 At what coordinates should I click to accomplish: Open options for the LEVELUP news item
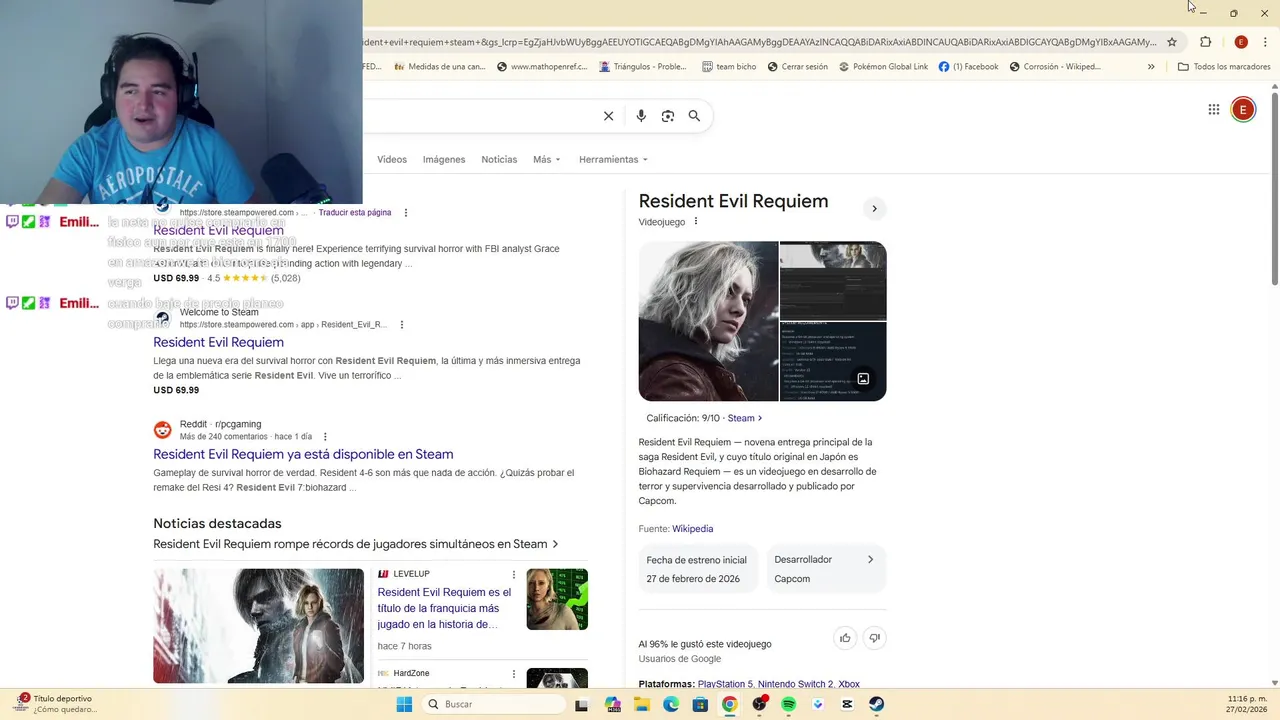pos(514,574)
